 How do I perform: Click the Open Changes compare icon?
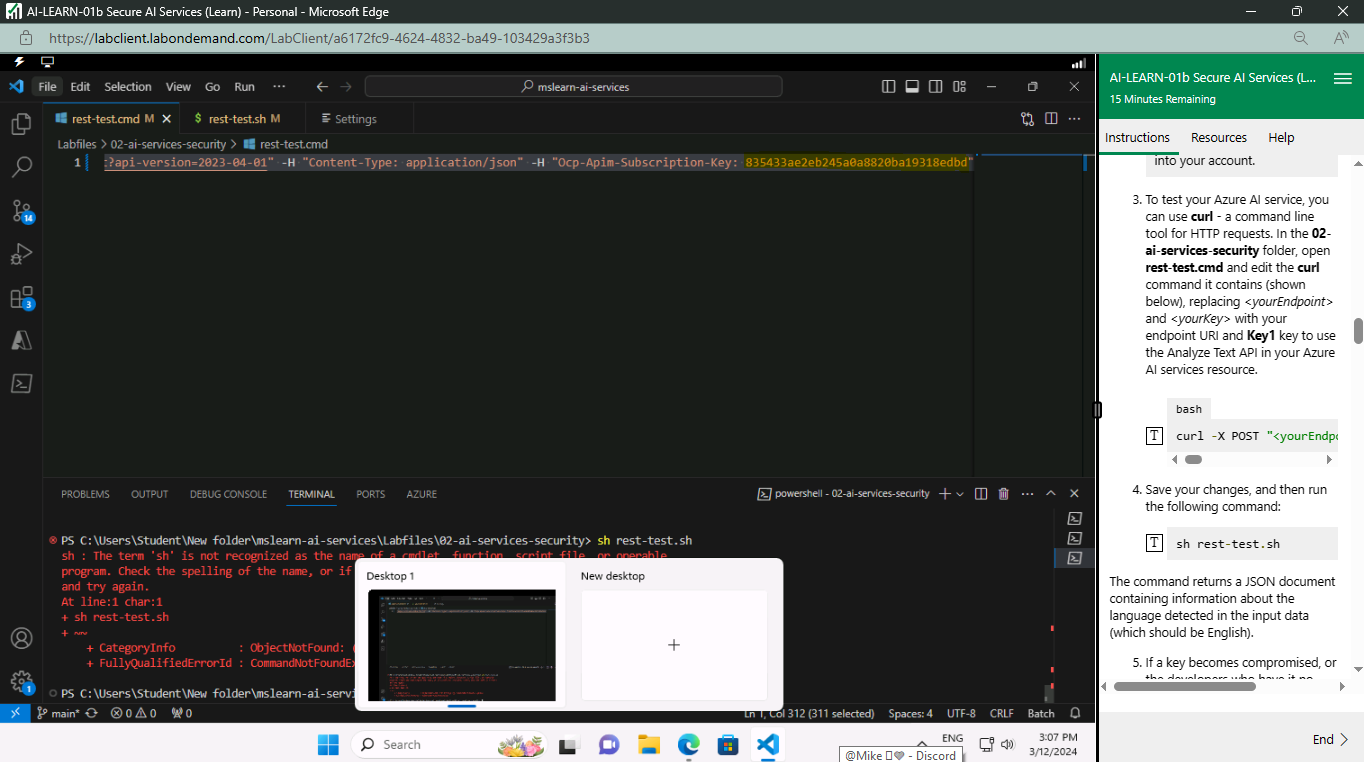point(1027,118)
